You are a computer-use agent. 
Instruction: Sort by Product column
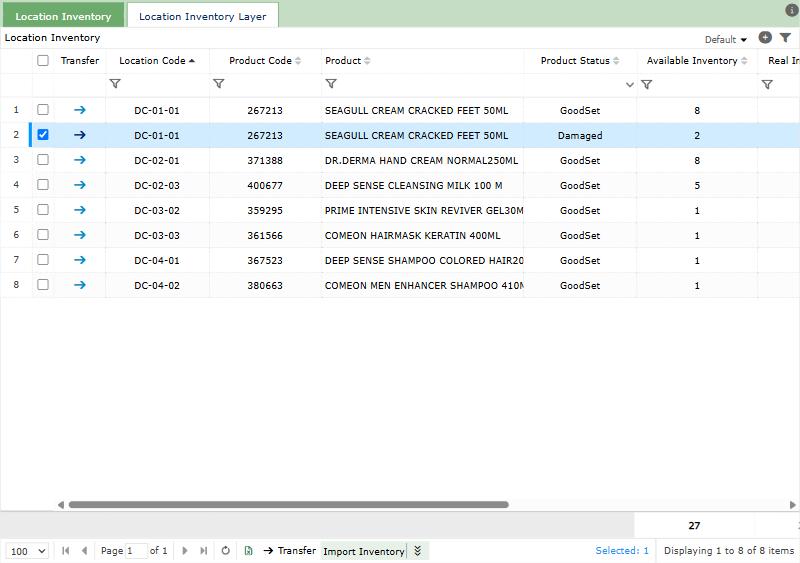(x=347, y=60)
